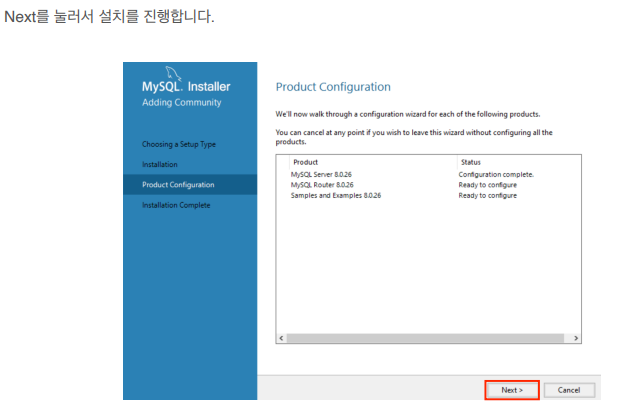Select the Choosing a Setup Type step

click(179, 144)
